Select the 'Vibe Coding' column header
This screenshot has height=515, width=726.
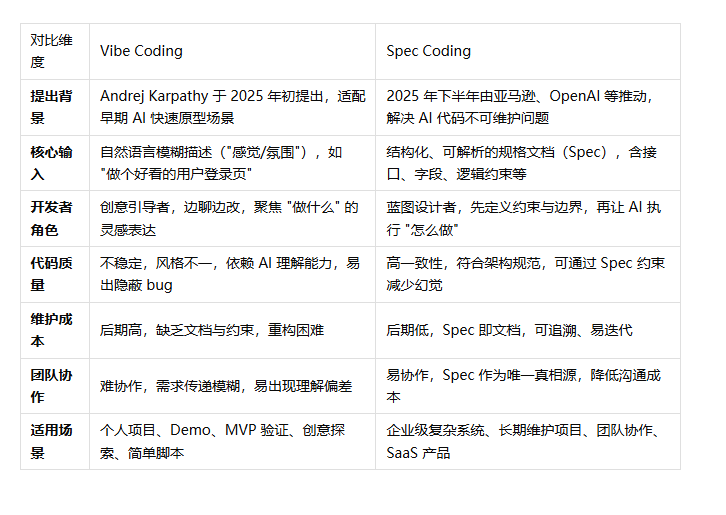pyautogui.click(x=232, y=51)
